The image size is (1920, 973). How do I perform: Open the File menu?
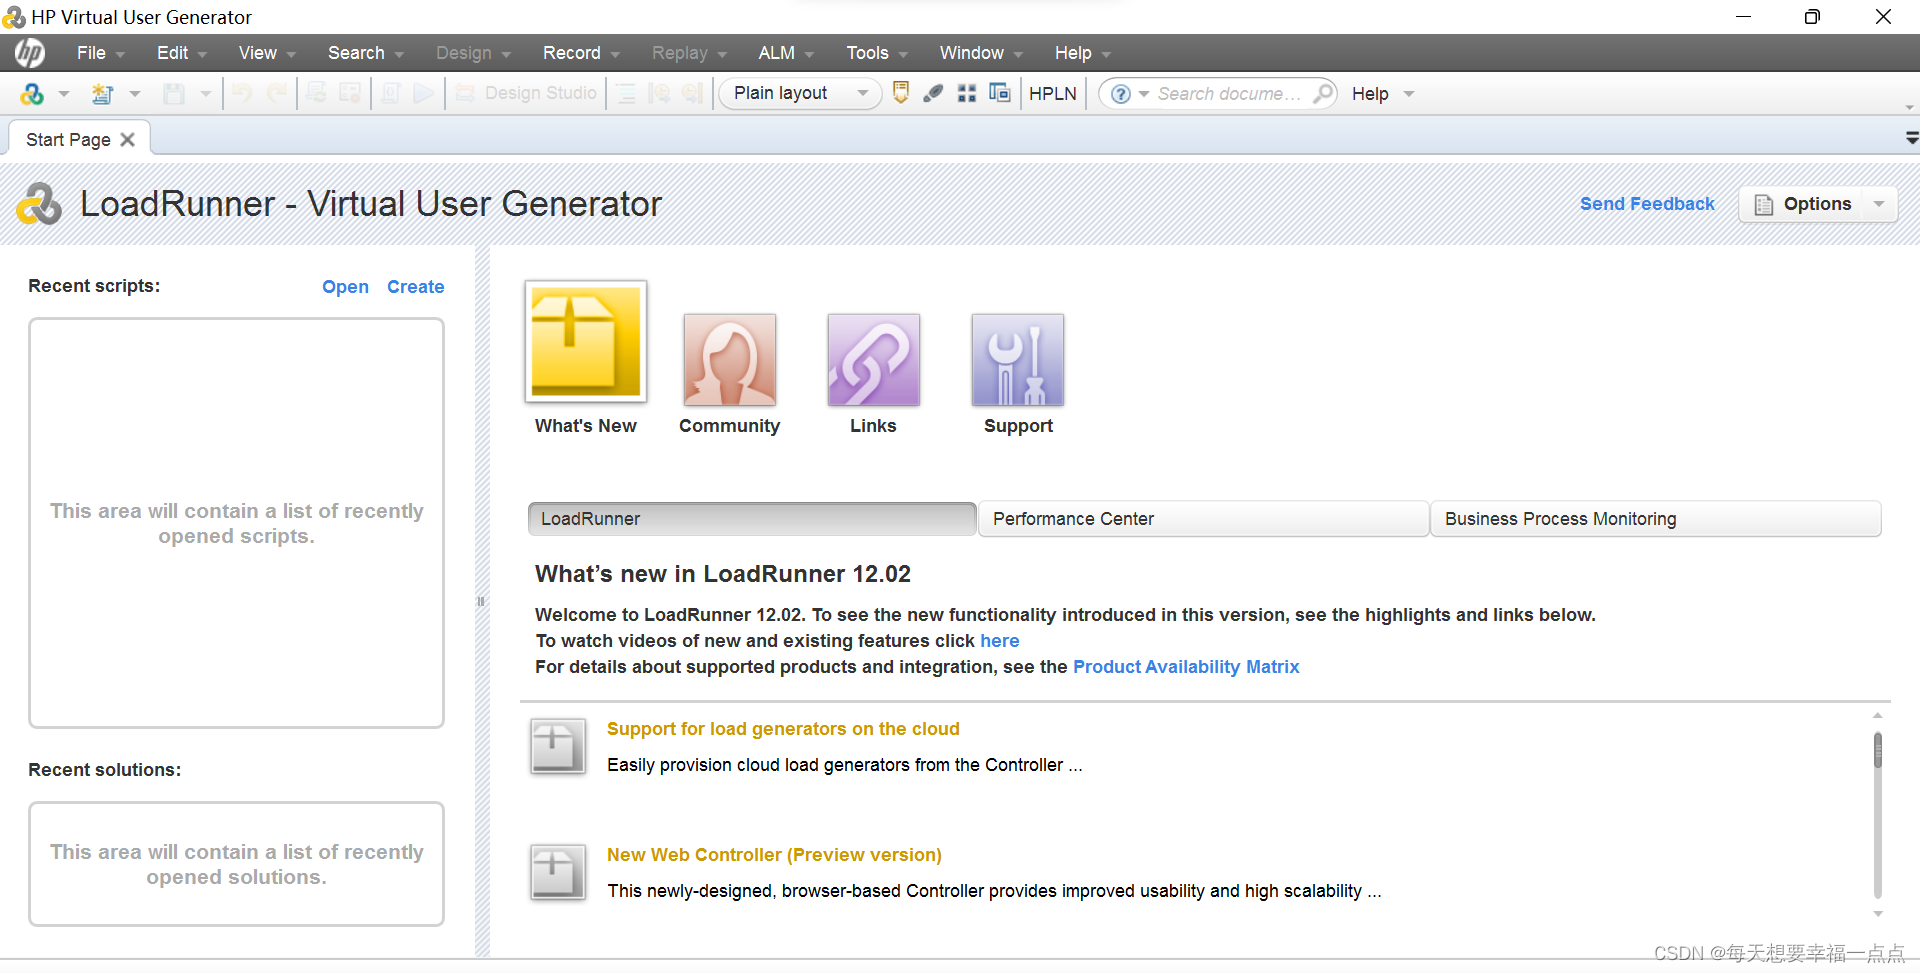(x=100, y=53)
